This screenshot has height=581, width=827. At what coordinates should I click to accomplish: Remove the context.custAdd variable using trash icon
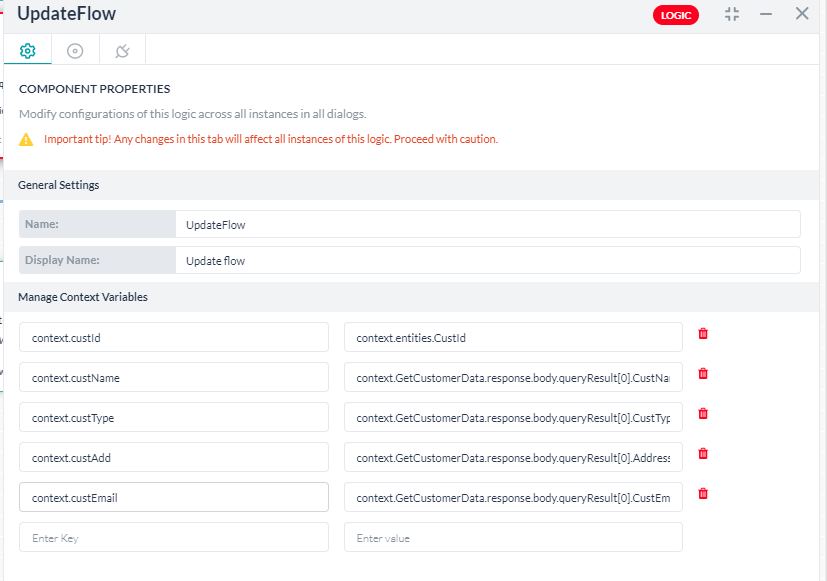[702, 452]
